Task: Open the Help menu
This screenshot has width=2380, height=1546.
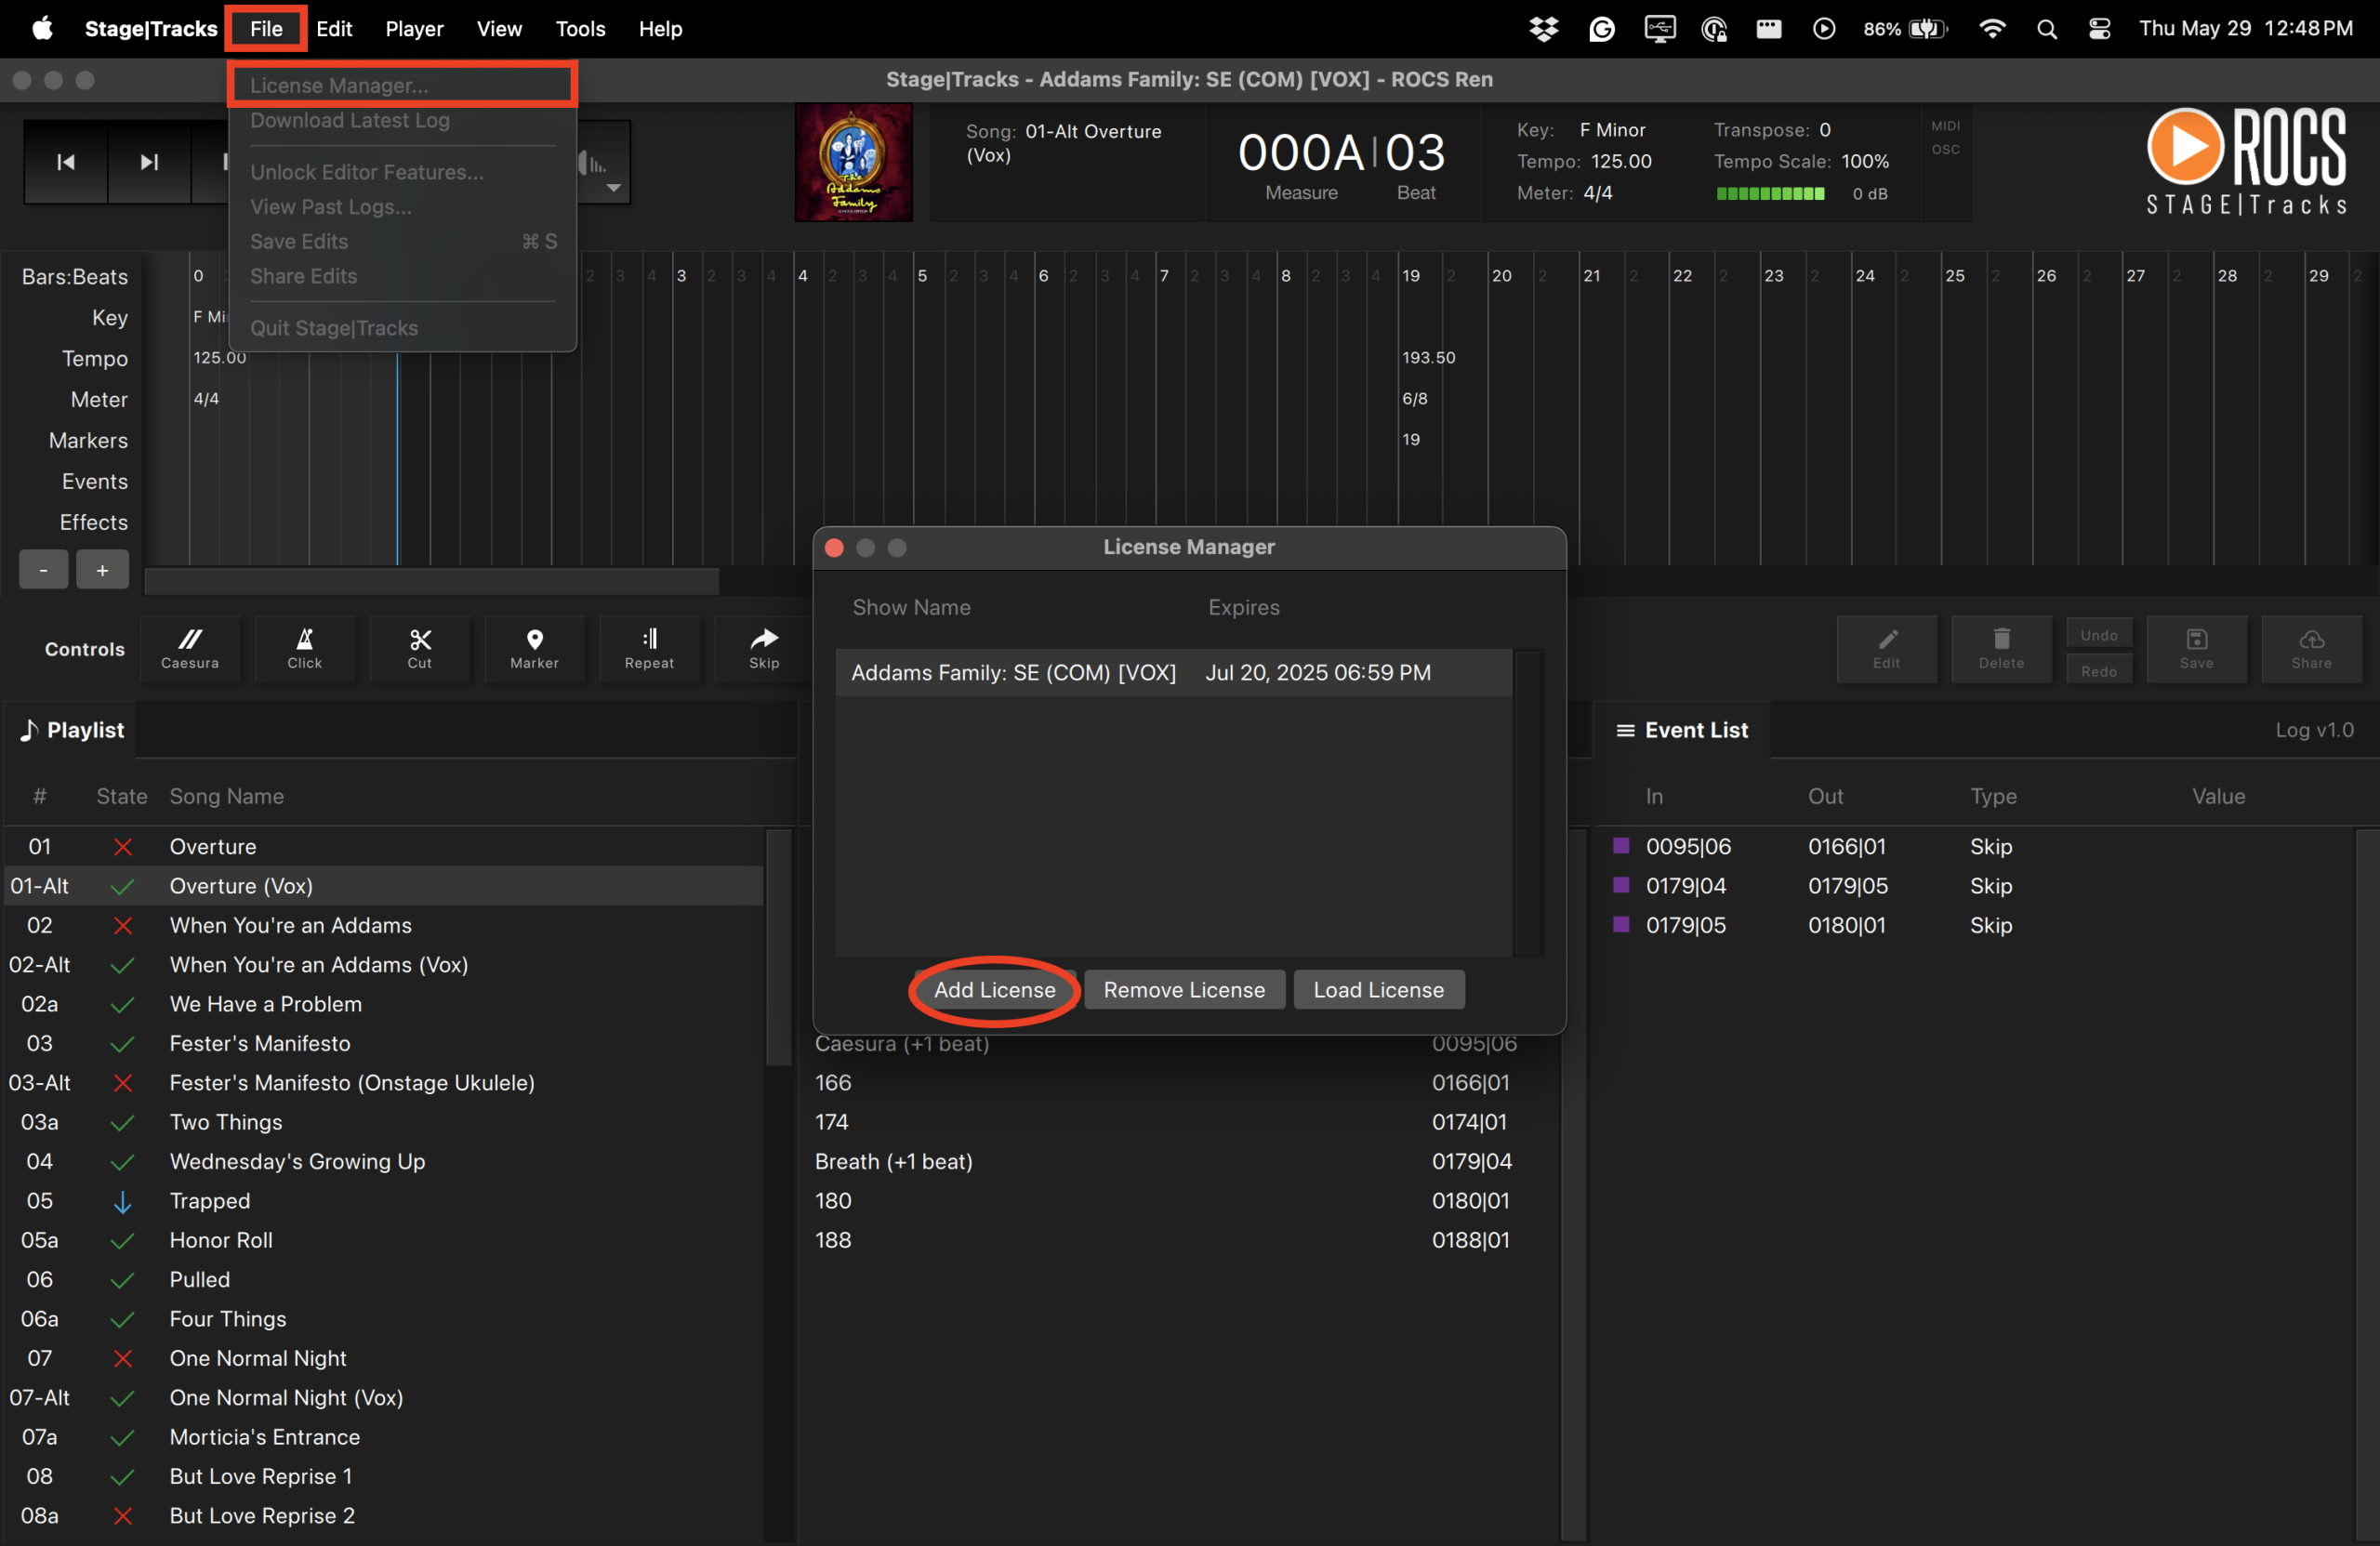Action: click(660, 28)
